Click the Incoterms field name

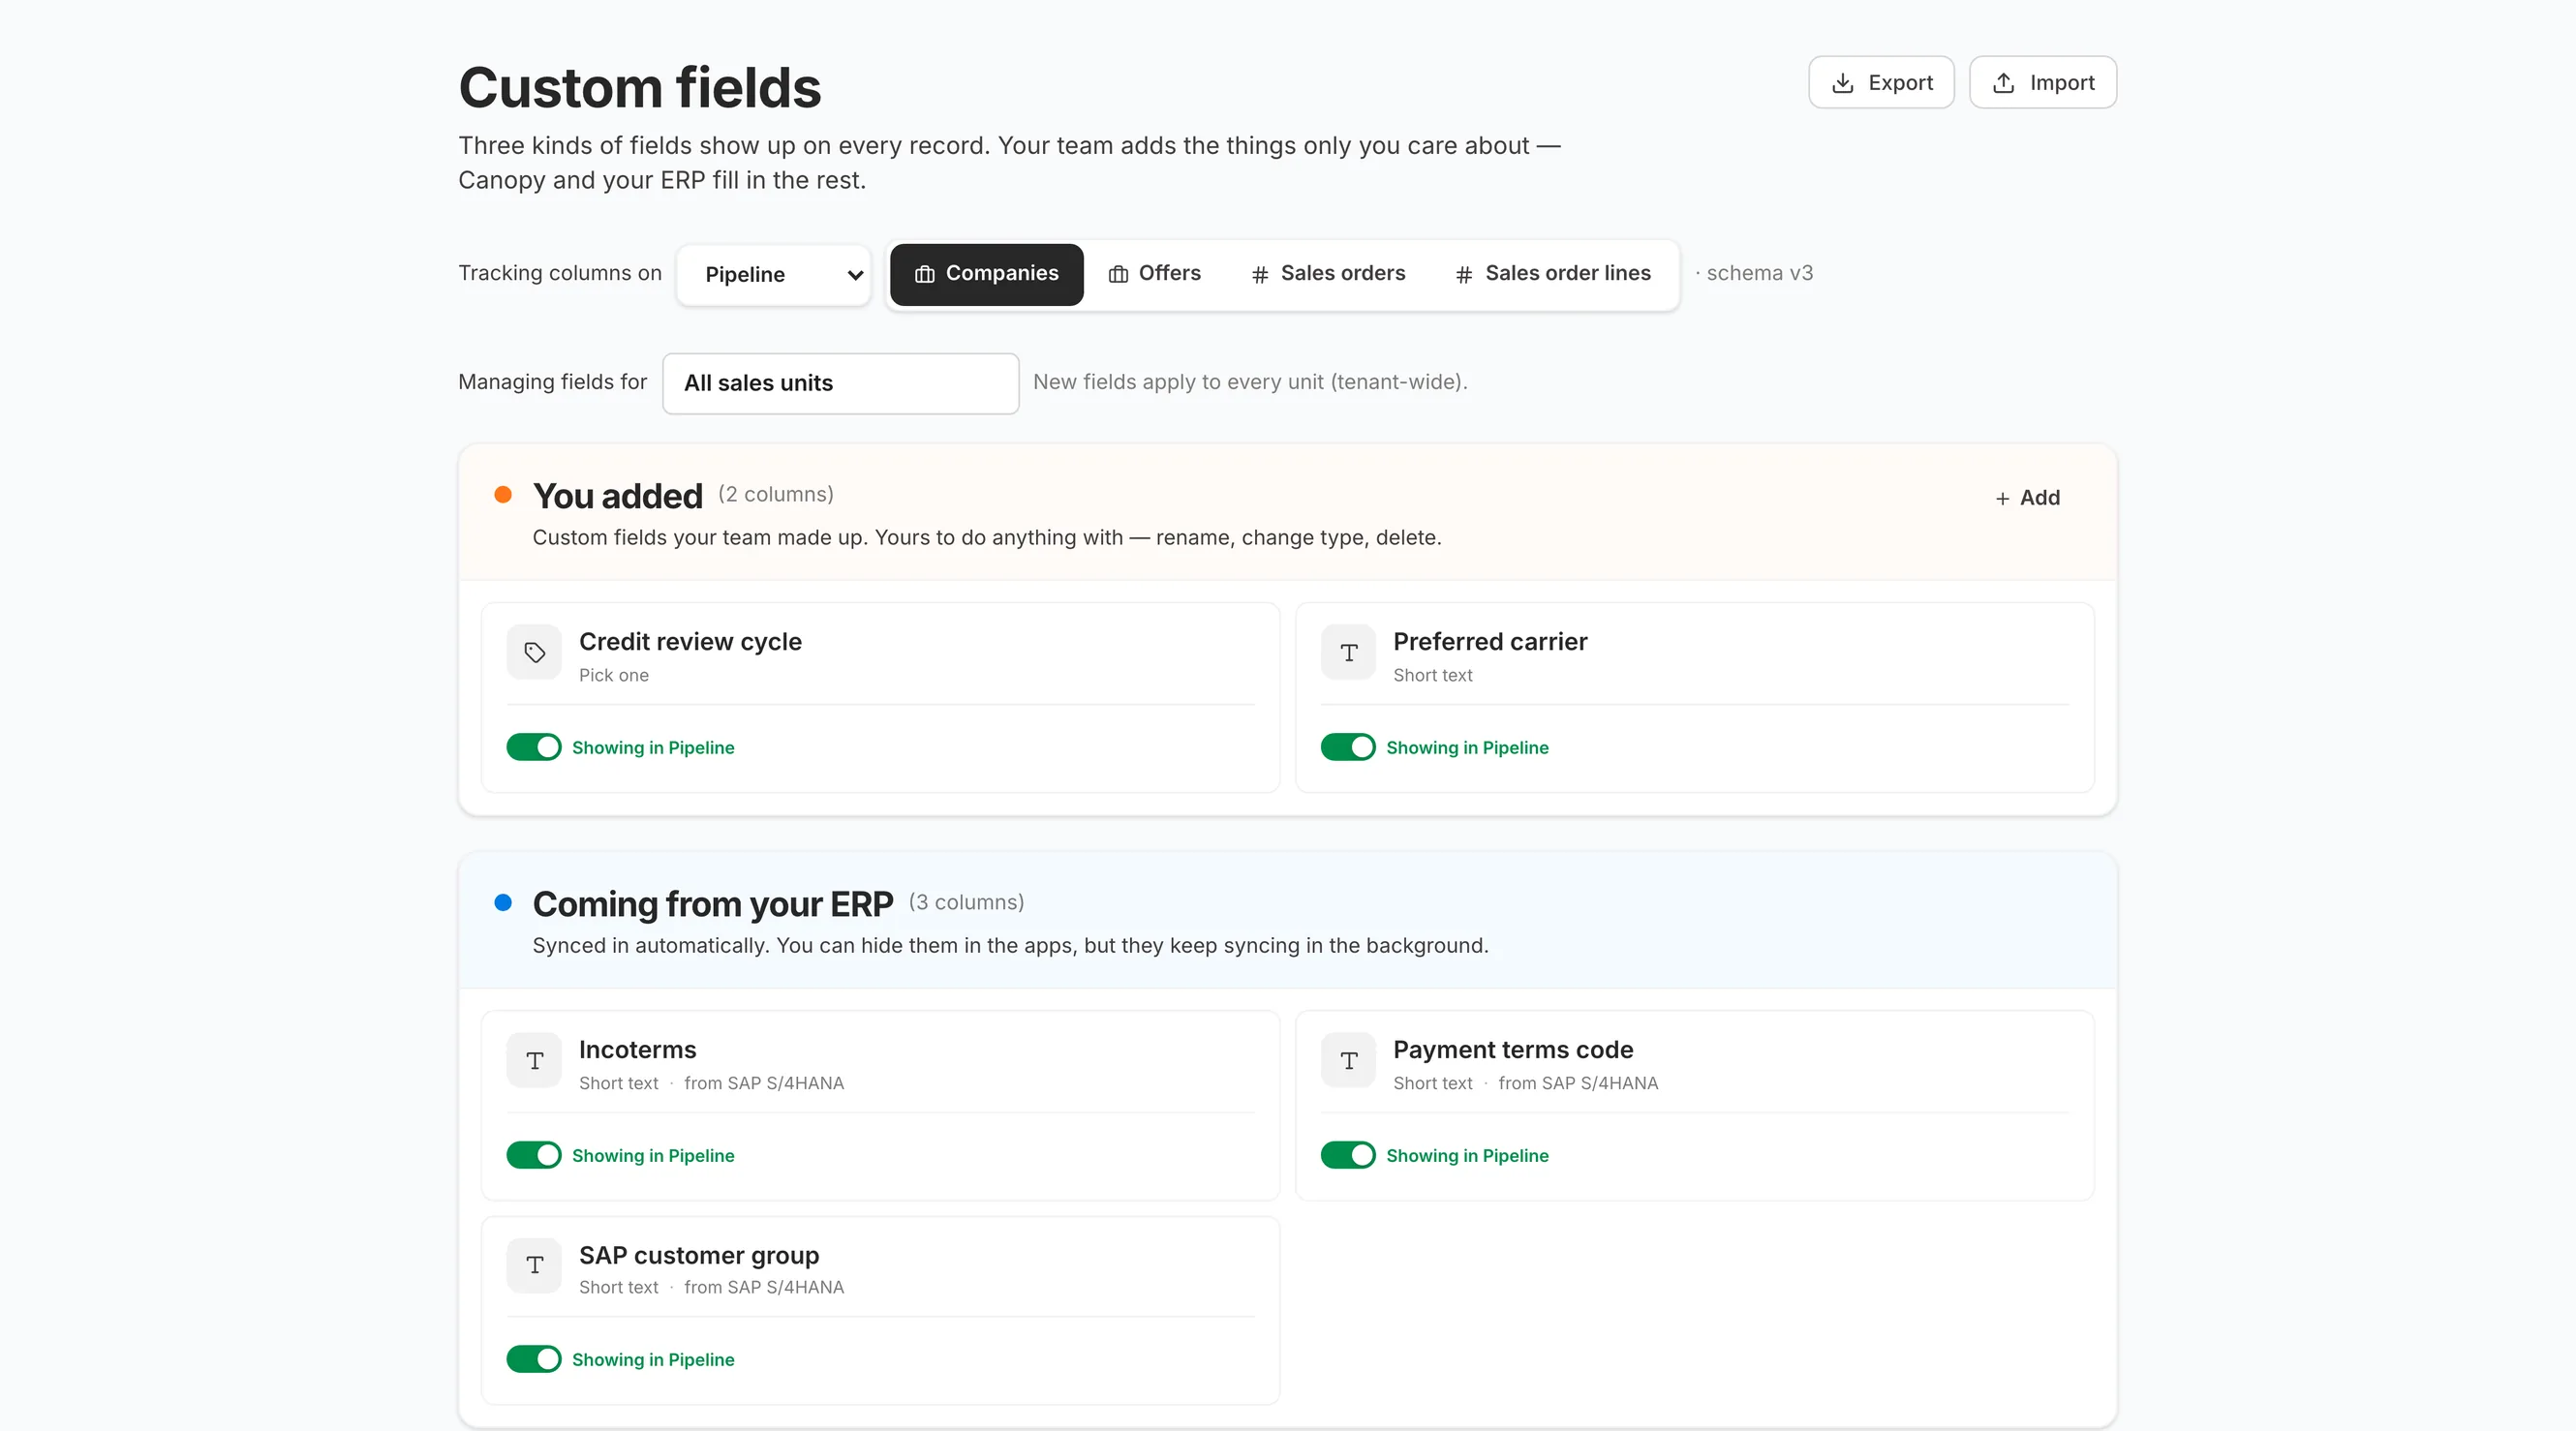(637, 1049)
